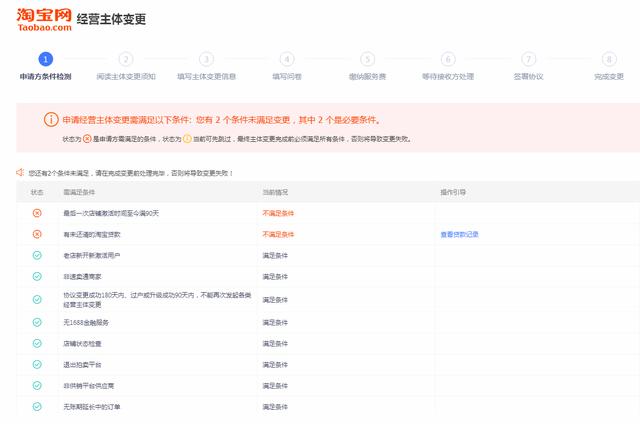Click the green check for 协议变更成功180天内 row

point(37,300)
